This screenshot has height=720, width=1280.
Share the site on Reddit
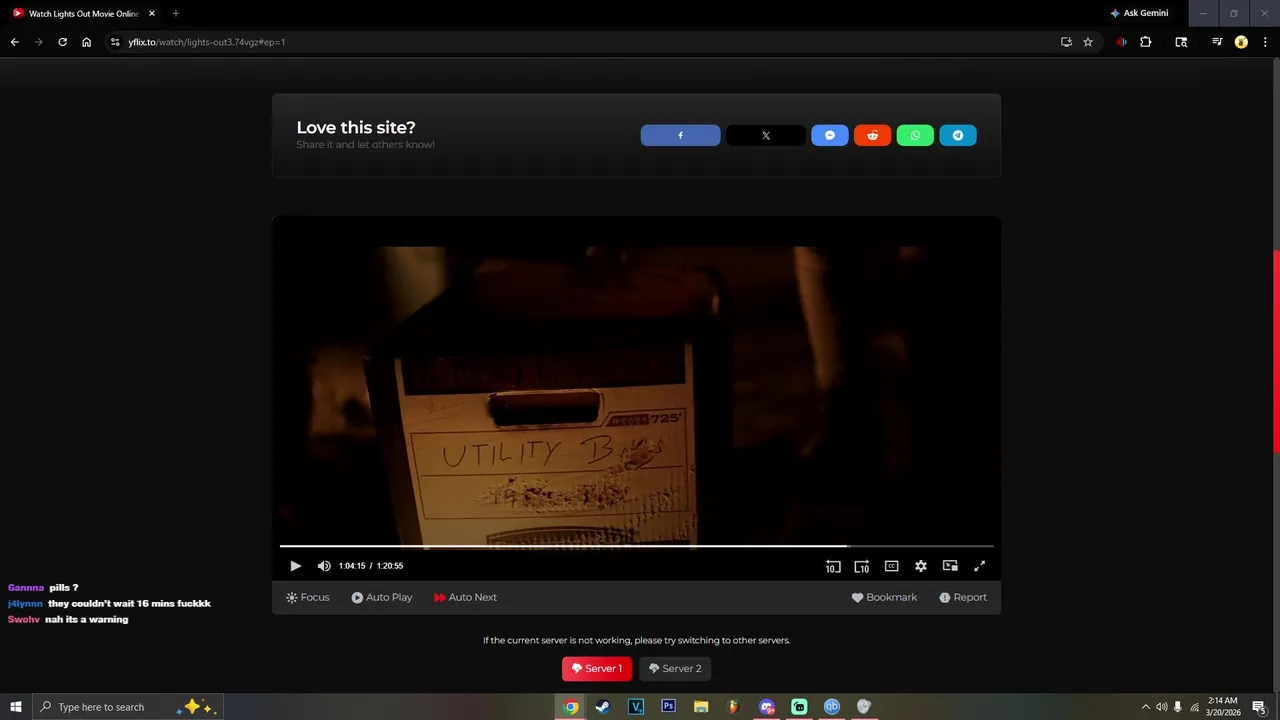[x=873, y=135]
